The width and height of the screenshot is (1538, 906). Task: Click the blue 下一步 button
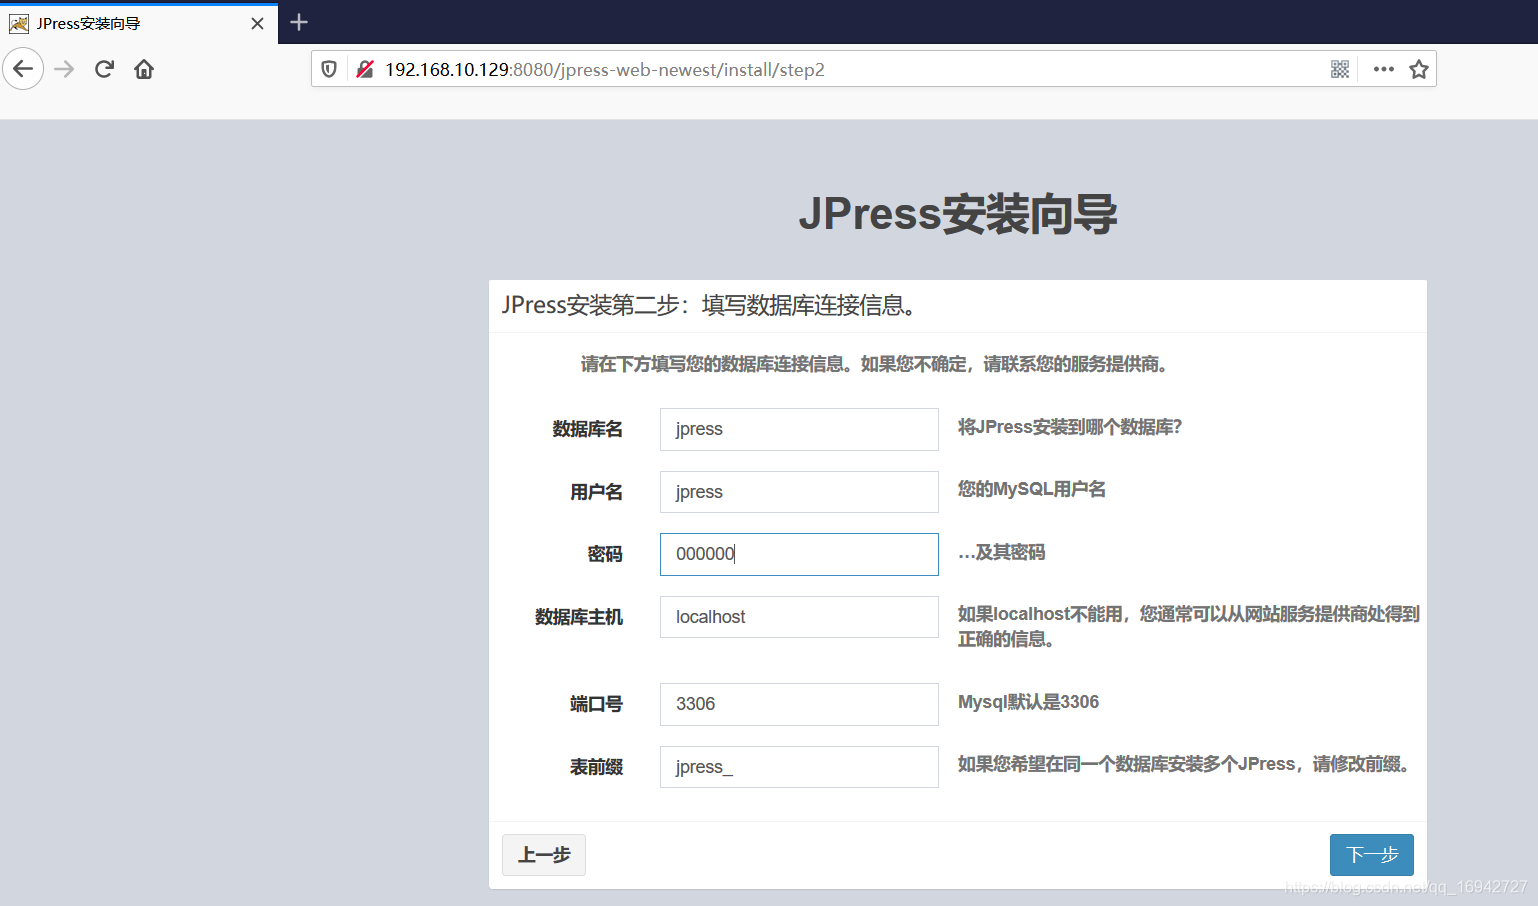click(x=1371, y=855)
